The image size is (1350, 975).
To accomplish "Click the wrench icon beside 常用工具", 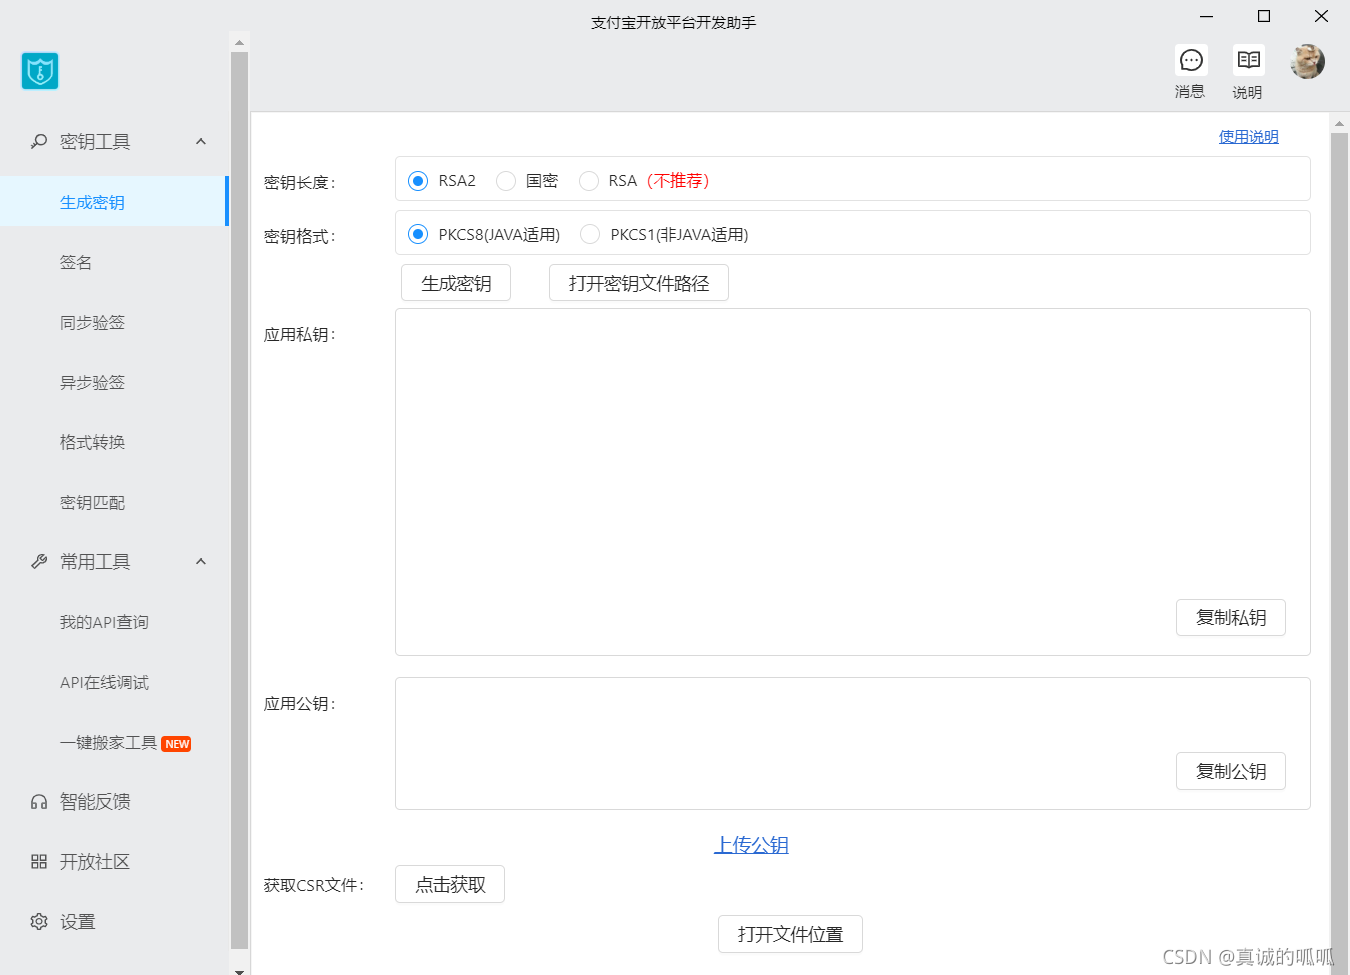I will [x=39, y=562].
